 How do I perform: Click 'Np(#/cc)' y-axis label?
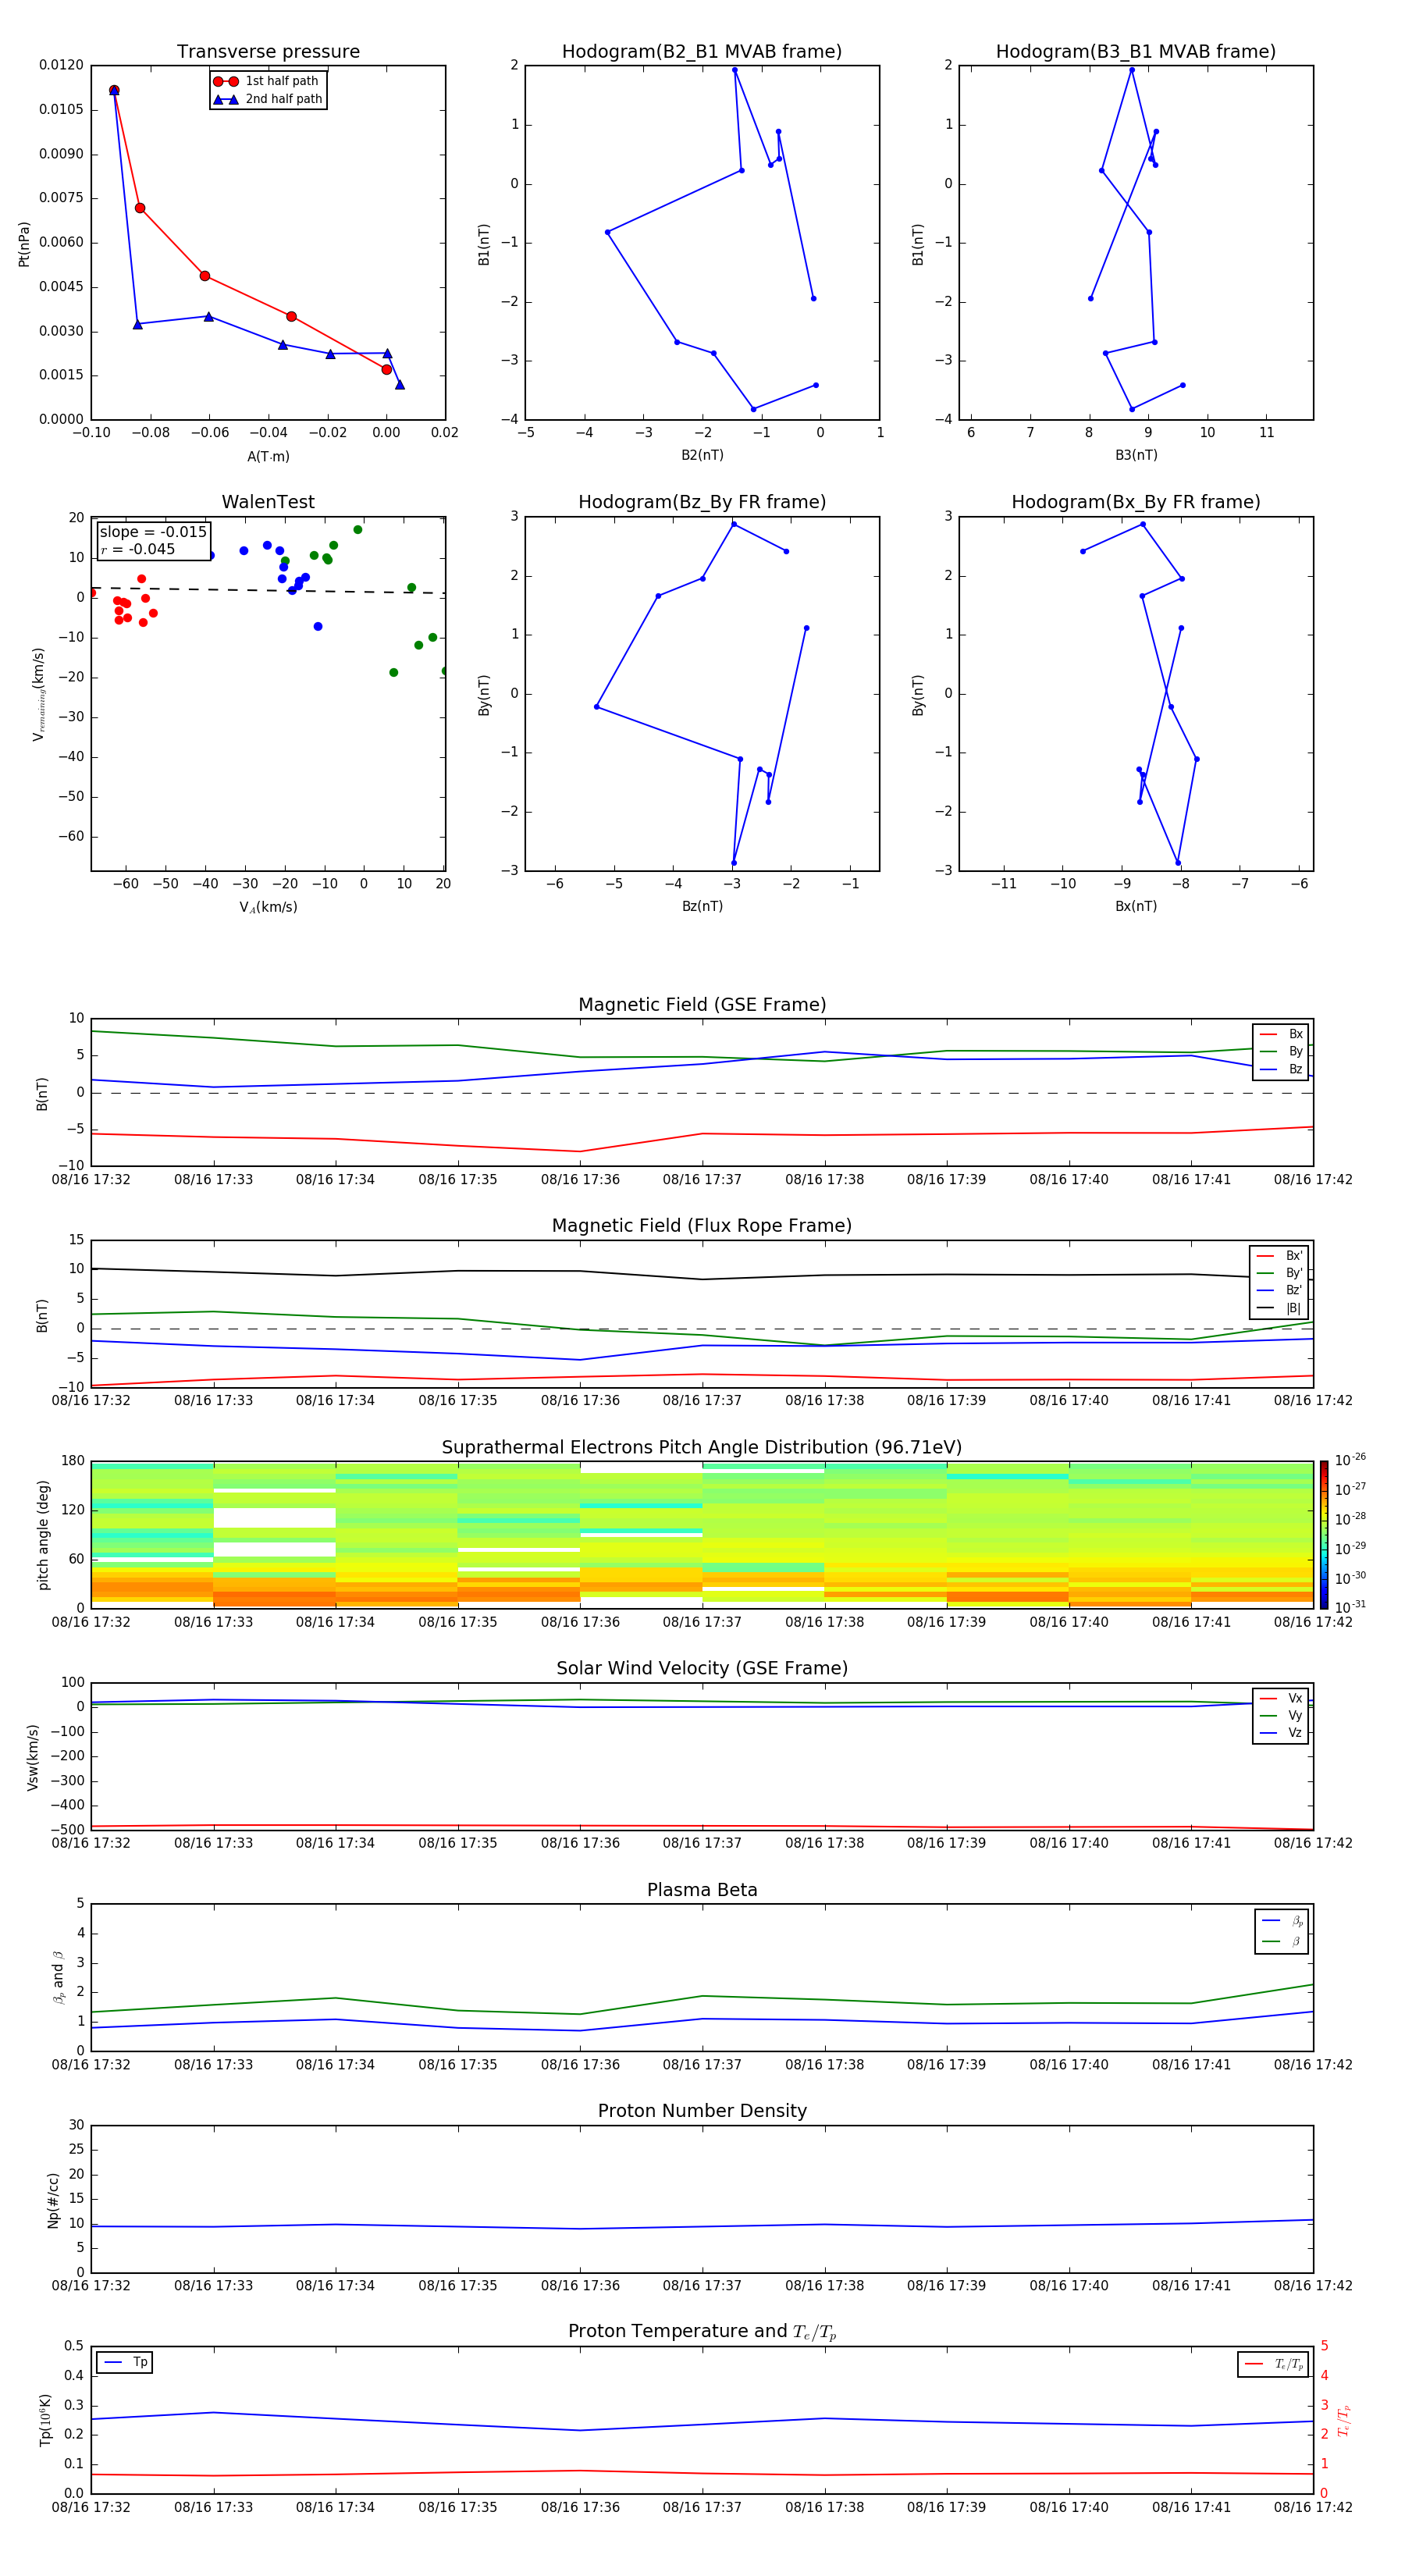(x=53, y=2200)
